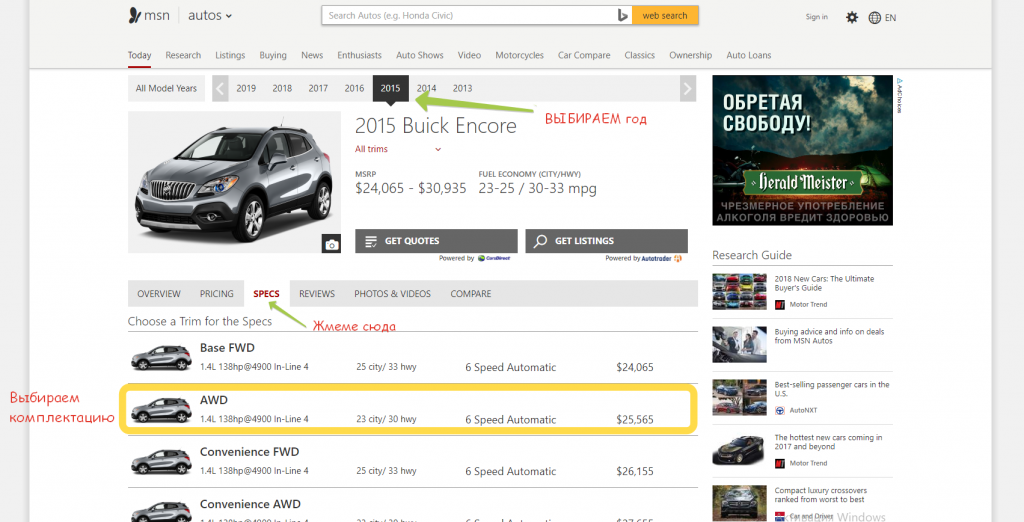The image size is (1024, 522).
Task: Click the camera photo gallery icon
Action: click(x=332, y=244)
